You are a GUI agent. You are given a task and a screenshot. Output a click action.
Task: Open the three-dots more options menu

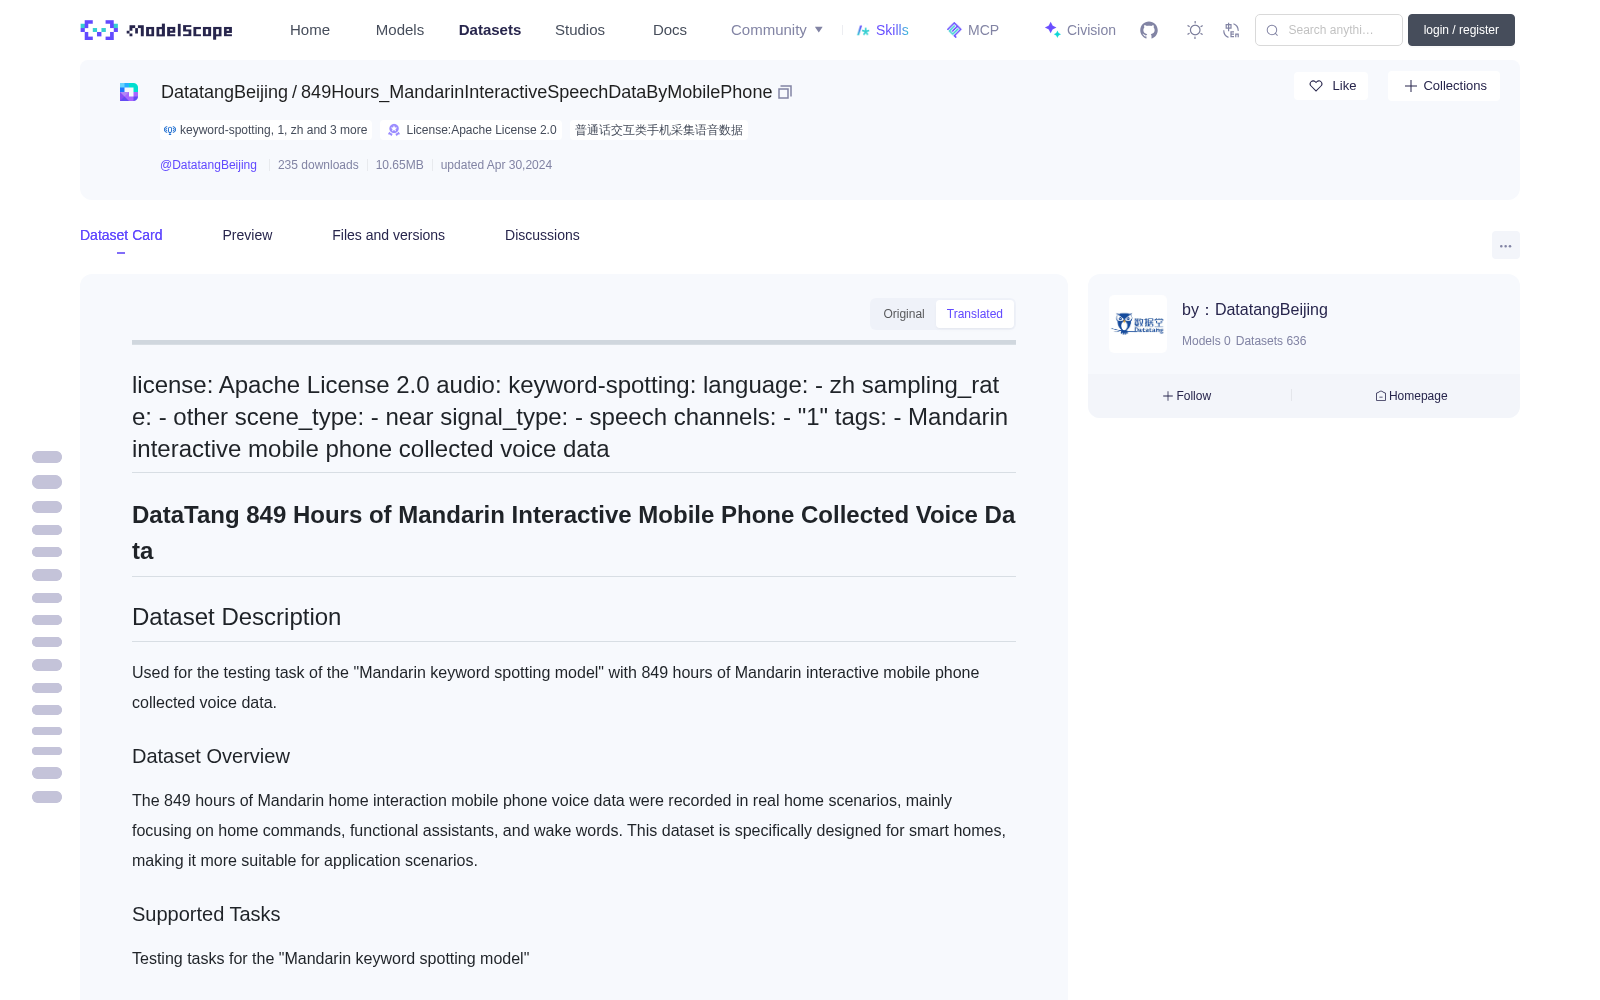click(1506, 245)
